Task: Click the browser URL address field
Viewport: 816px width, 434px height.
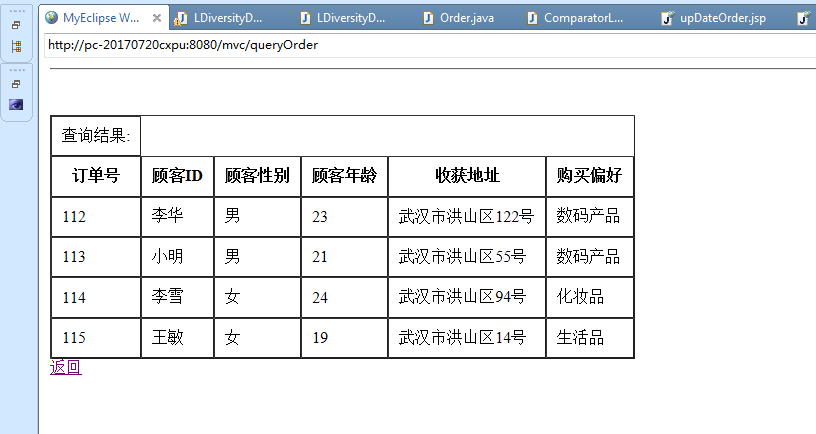Action: coord(430,45)
